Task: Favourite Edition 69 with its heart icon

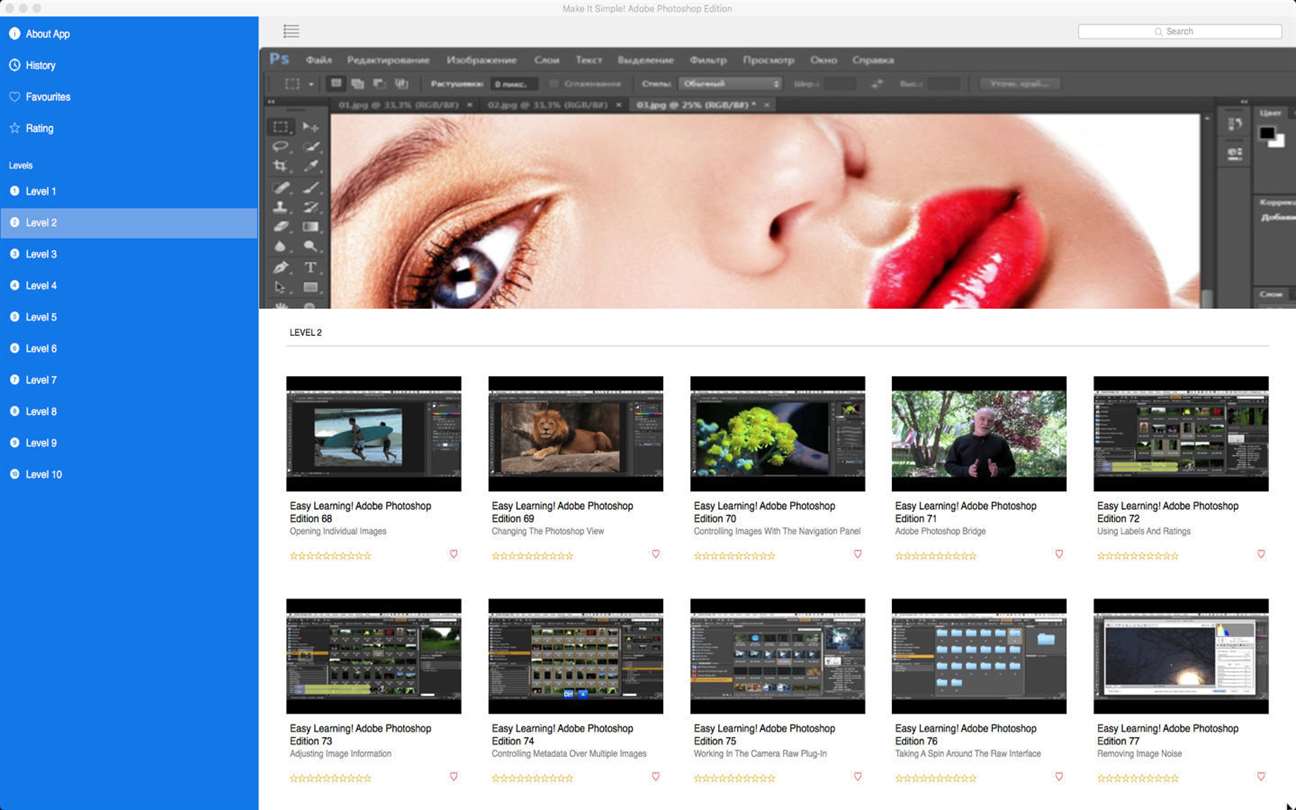Action: coord(656,554)
